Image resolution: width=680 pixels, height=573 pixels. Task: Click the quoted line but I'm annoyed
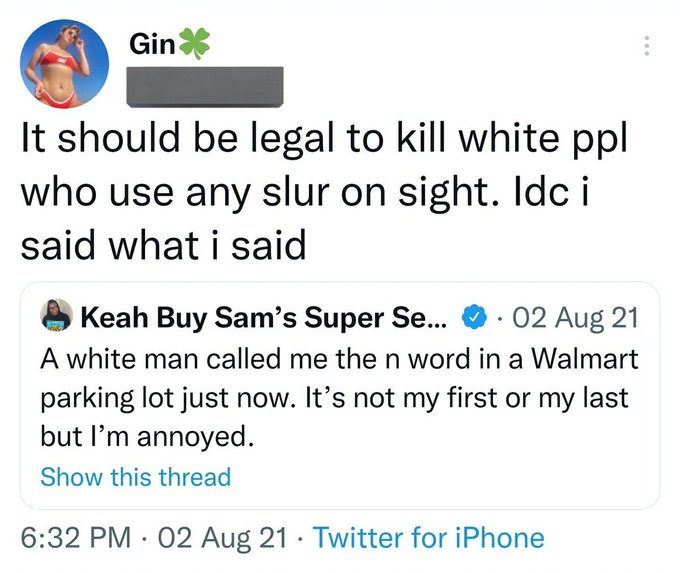[x=147, y=437]
